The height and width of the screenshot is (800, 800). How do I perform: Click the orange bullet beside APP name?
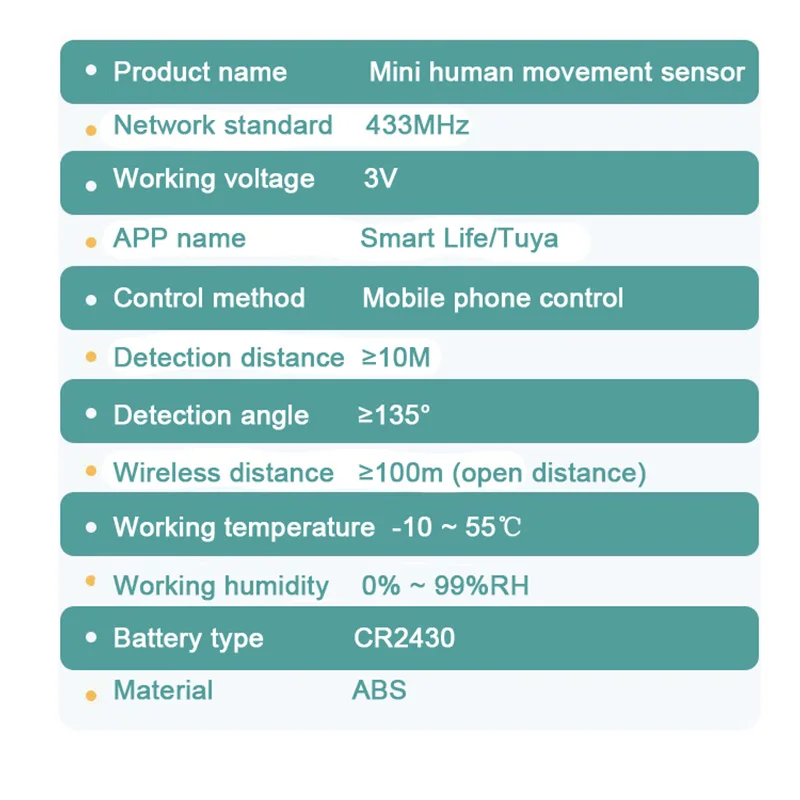click(92, 242)
